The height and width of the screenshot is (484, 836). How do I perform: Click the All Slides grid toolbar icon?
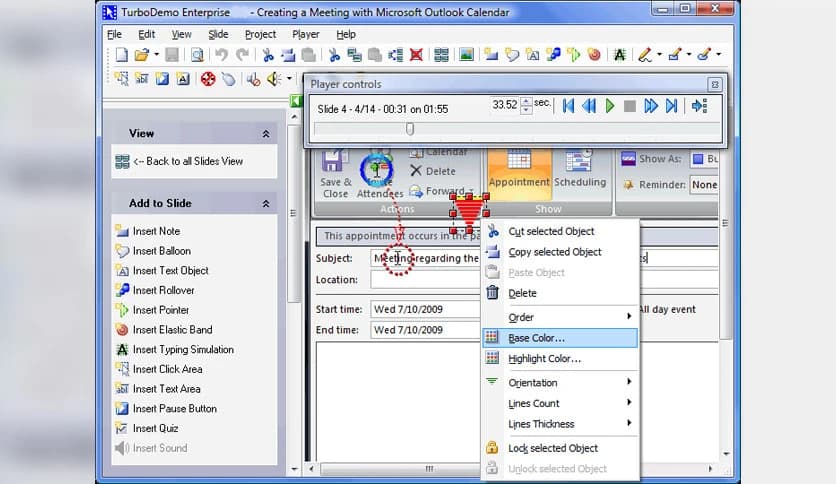[441, 54]
